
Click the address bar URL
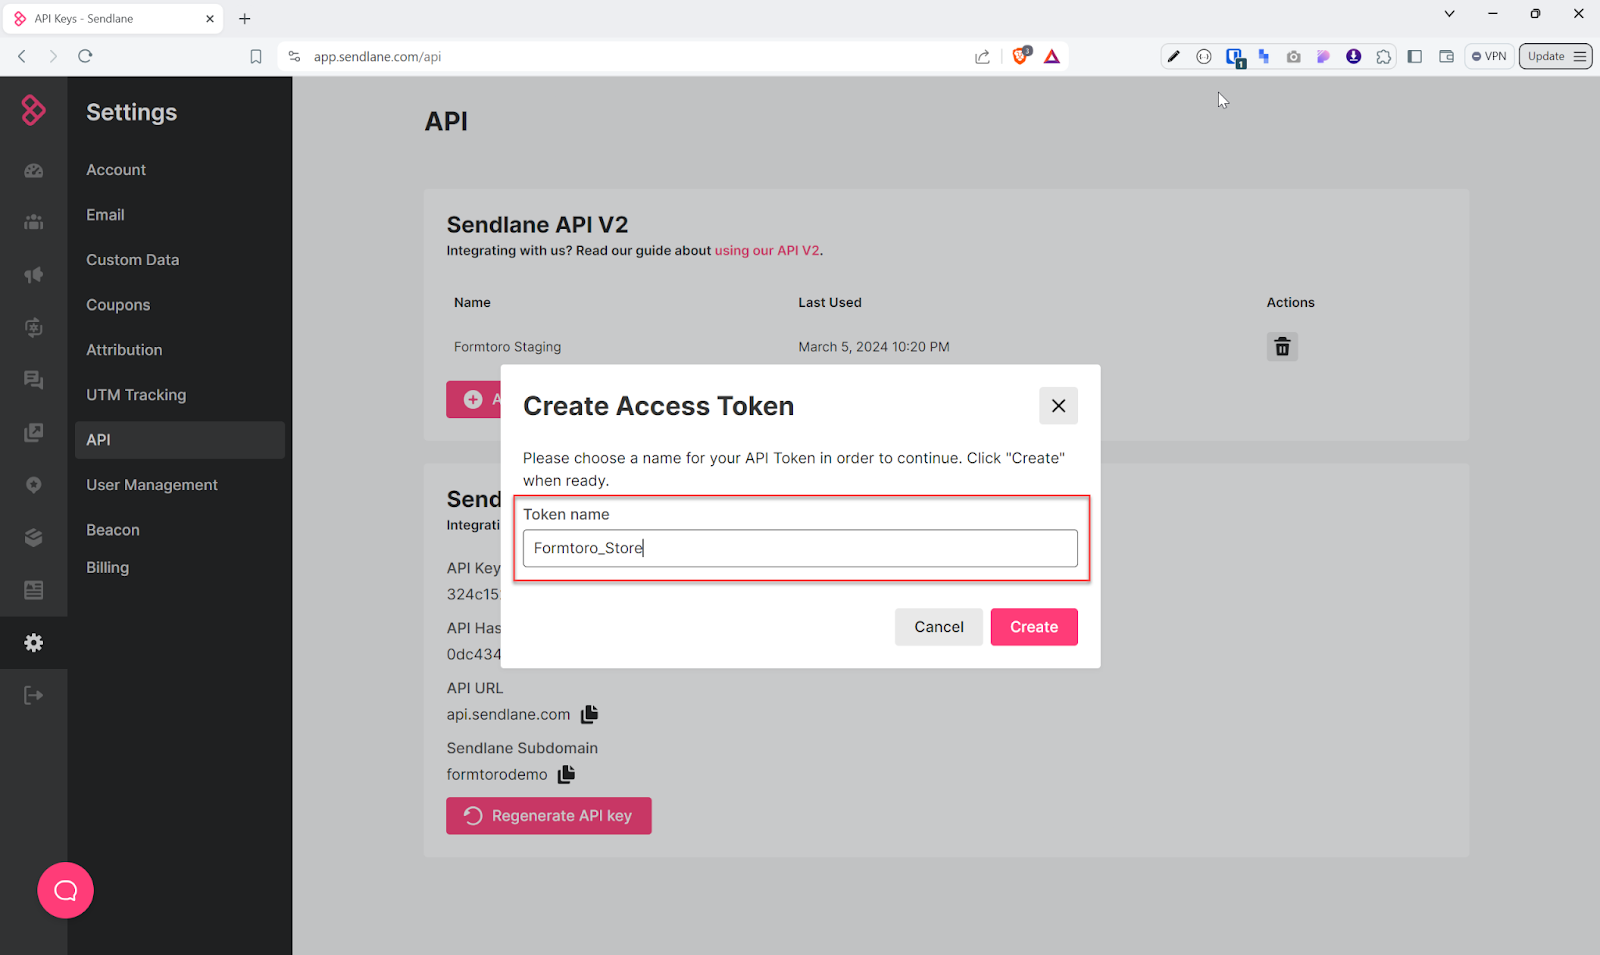[x=377, y=57]
